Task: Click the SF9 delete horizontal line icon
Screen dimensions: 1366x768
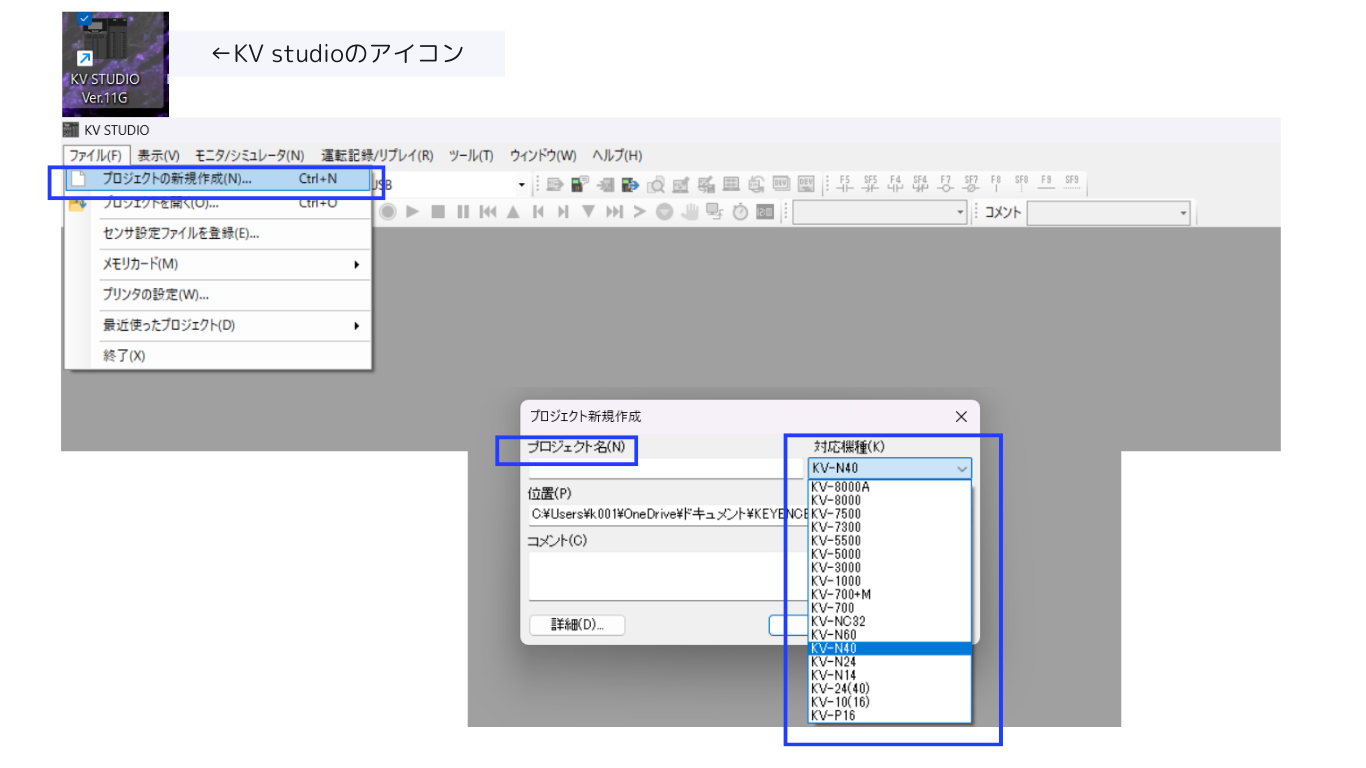Action: click(x=1072, y=184)
